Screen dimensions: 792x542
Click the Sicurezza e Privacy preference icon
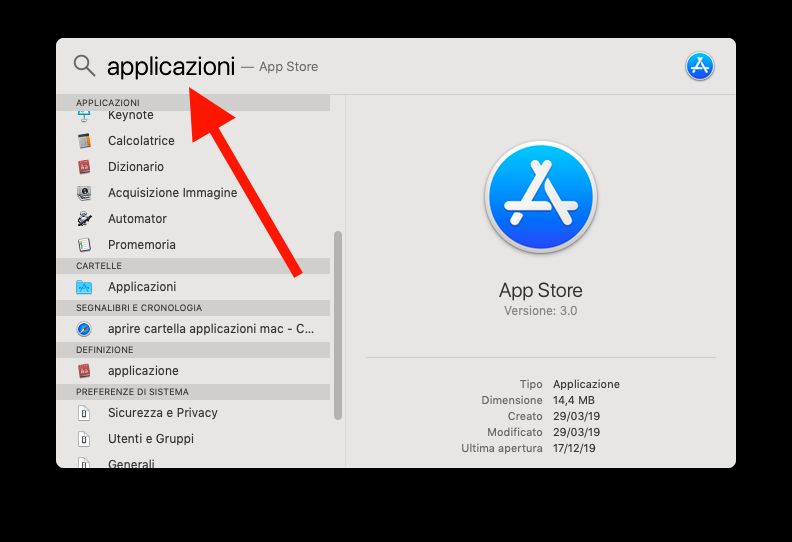[84, 413]
